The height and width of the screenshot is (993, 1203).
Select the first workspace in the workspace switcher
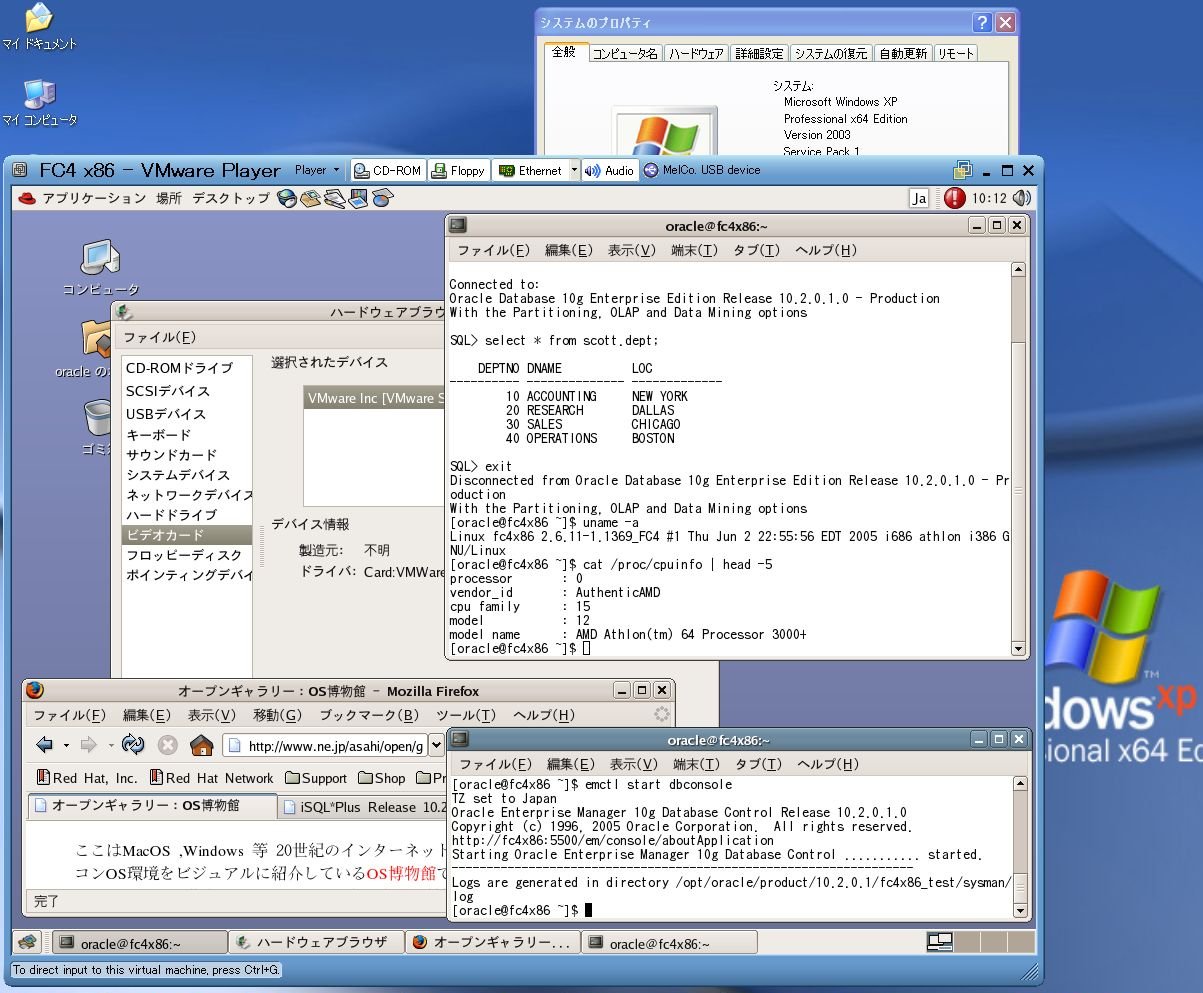point(938,942)
